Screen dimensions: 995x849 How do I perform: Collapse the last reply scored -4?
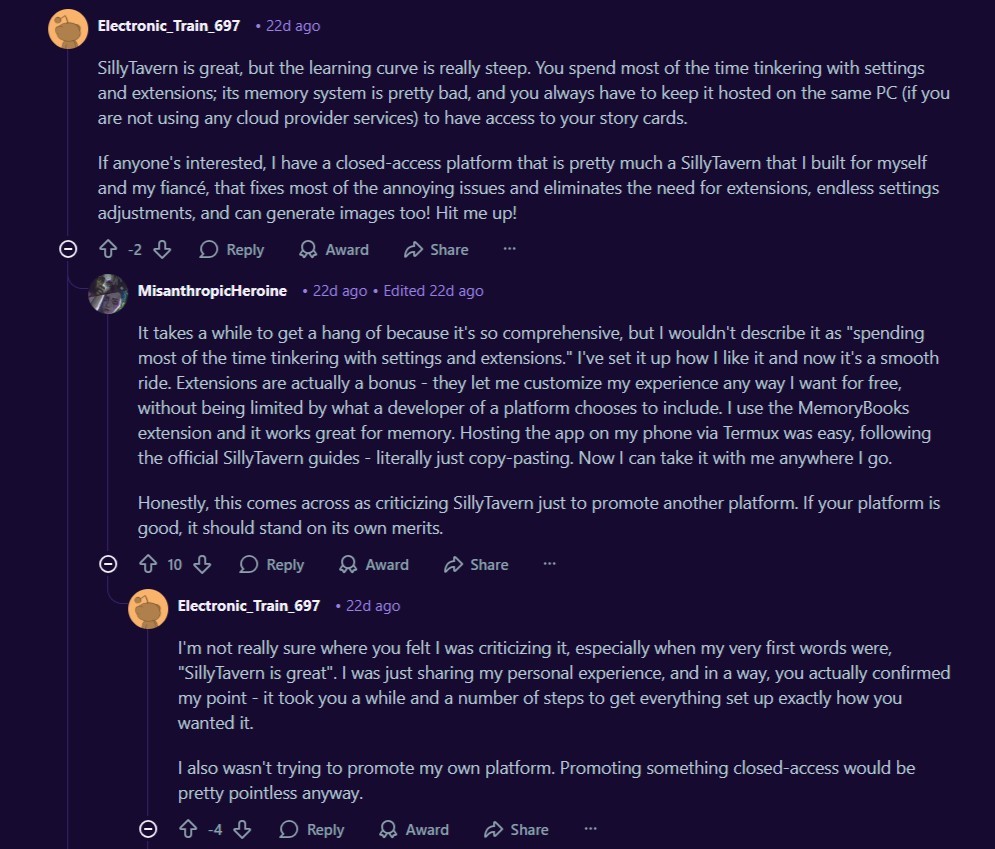pos(148,829)
